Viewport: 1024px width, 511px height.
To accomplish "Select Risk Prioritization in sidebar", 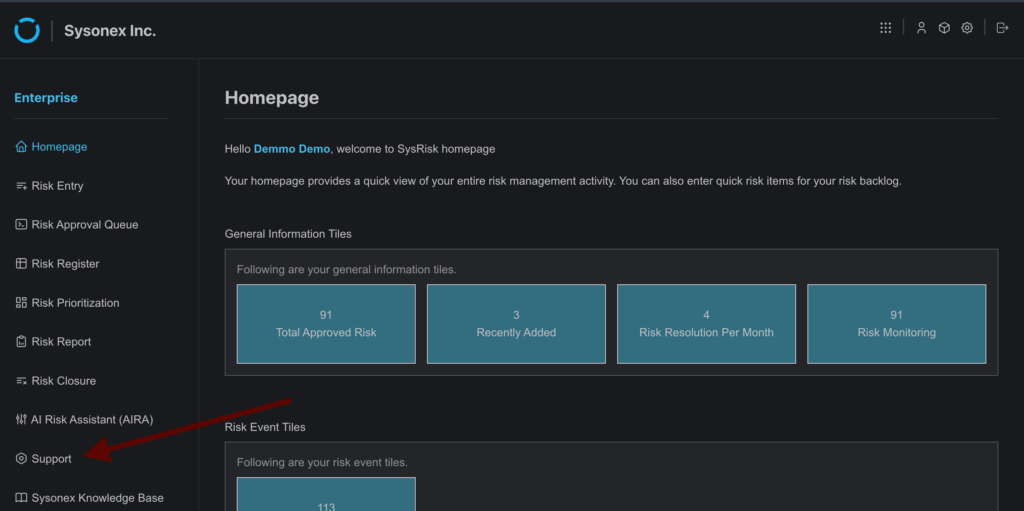I will (75, 303).
